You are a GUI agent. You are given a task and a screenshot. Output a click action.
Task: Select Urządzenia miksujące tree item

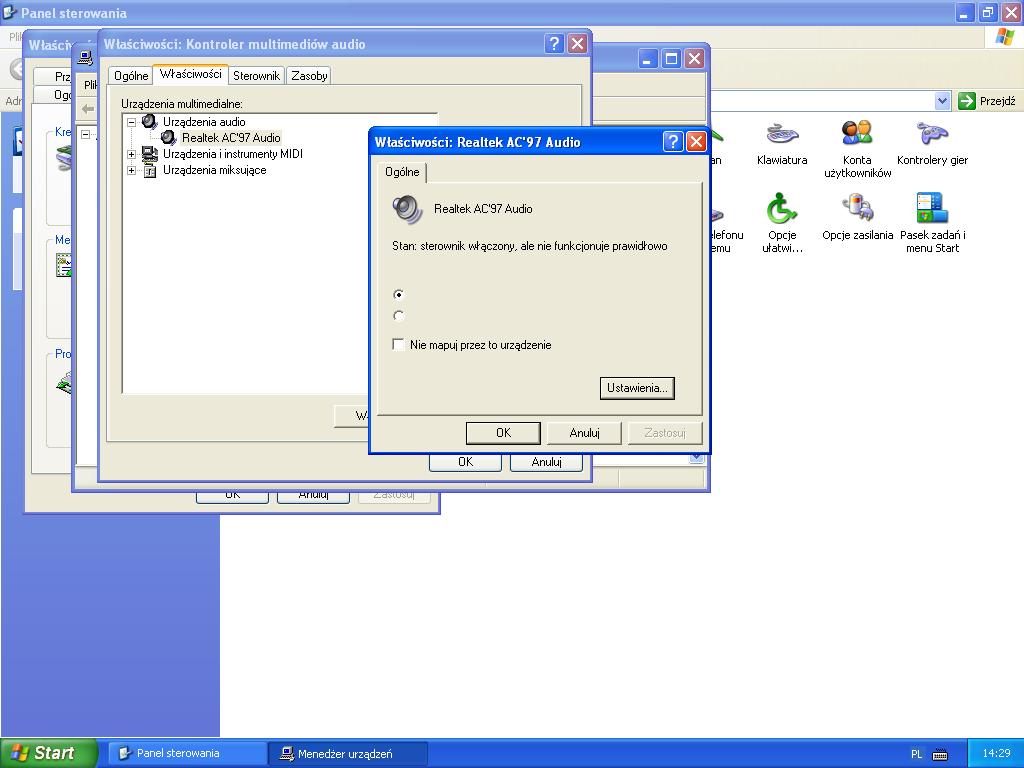tap(214, 170)
